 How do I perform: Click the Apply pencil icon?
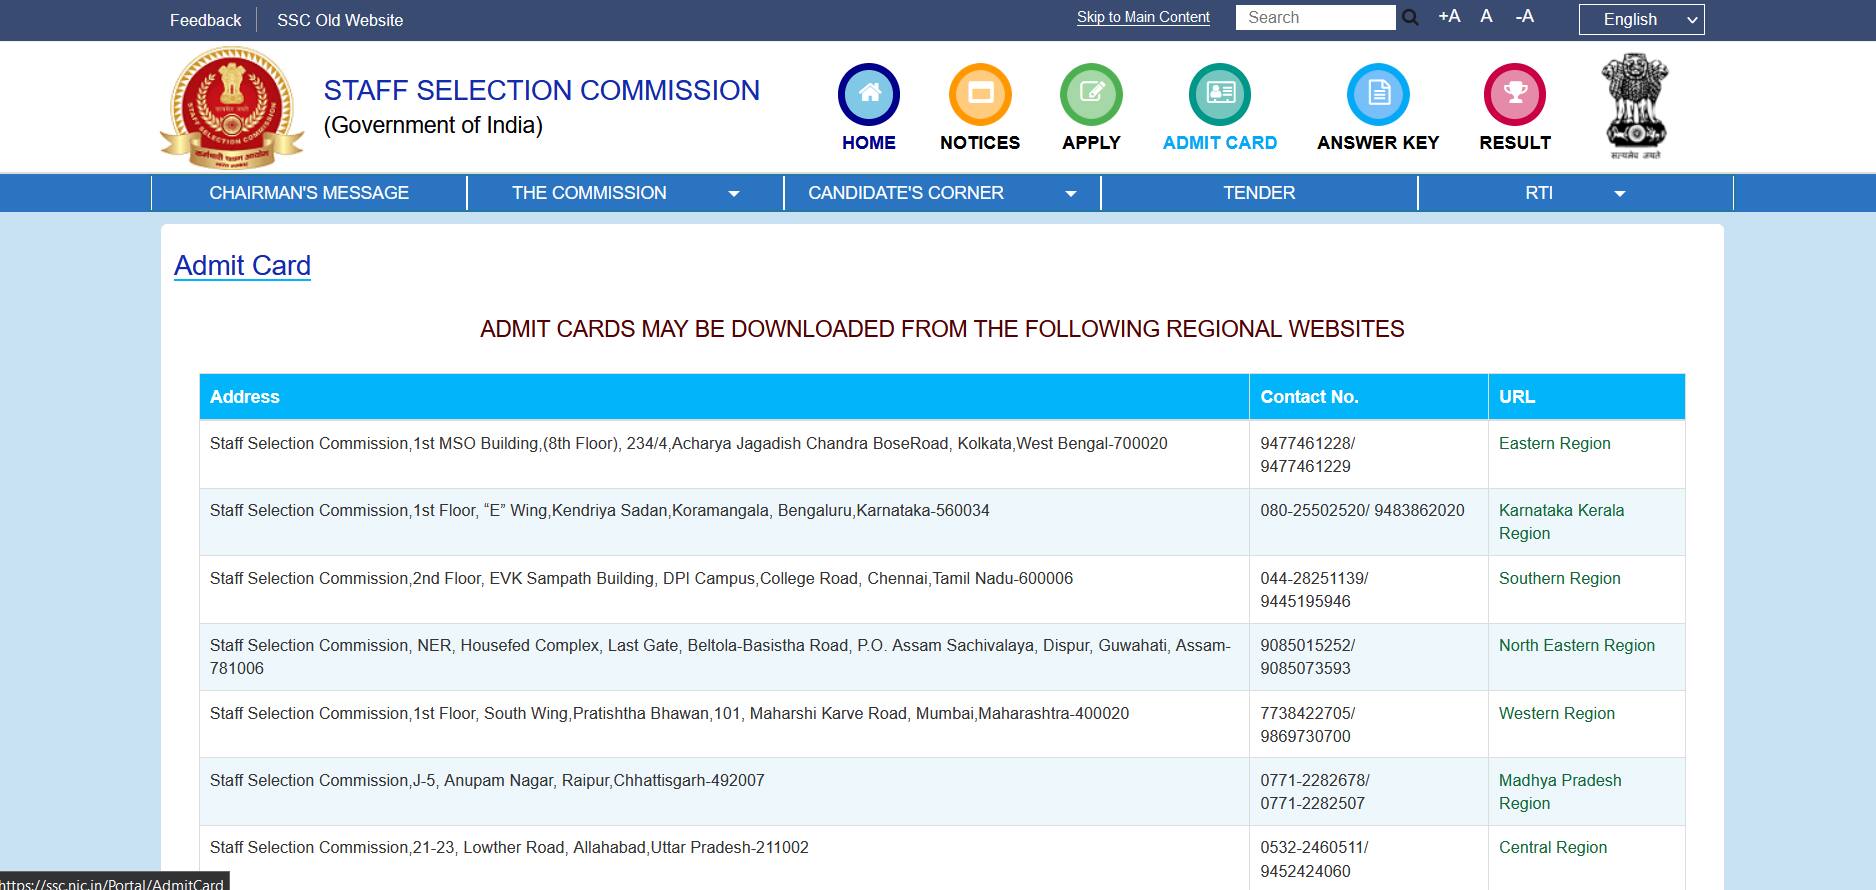point(1091,94)
